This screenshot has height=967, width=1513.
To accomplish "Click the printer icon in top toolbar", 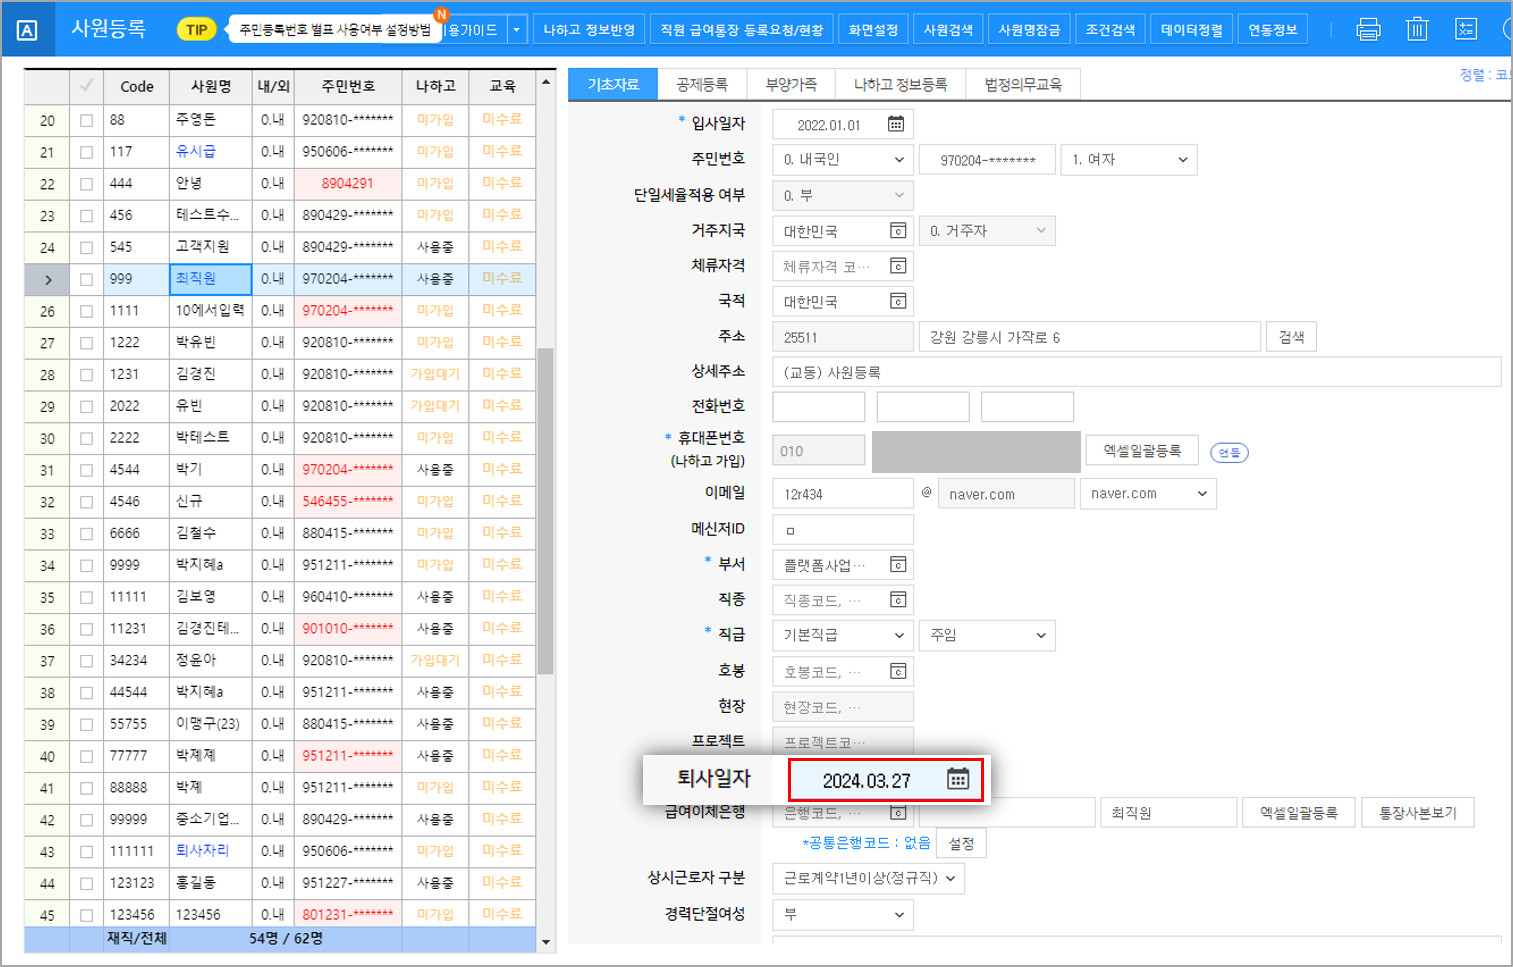I will click(x=1368, y=30).
